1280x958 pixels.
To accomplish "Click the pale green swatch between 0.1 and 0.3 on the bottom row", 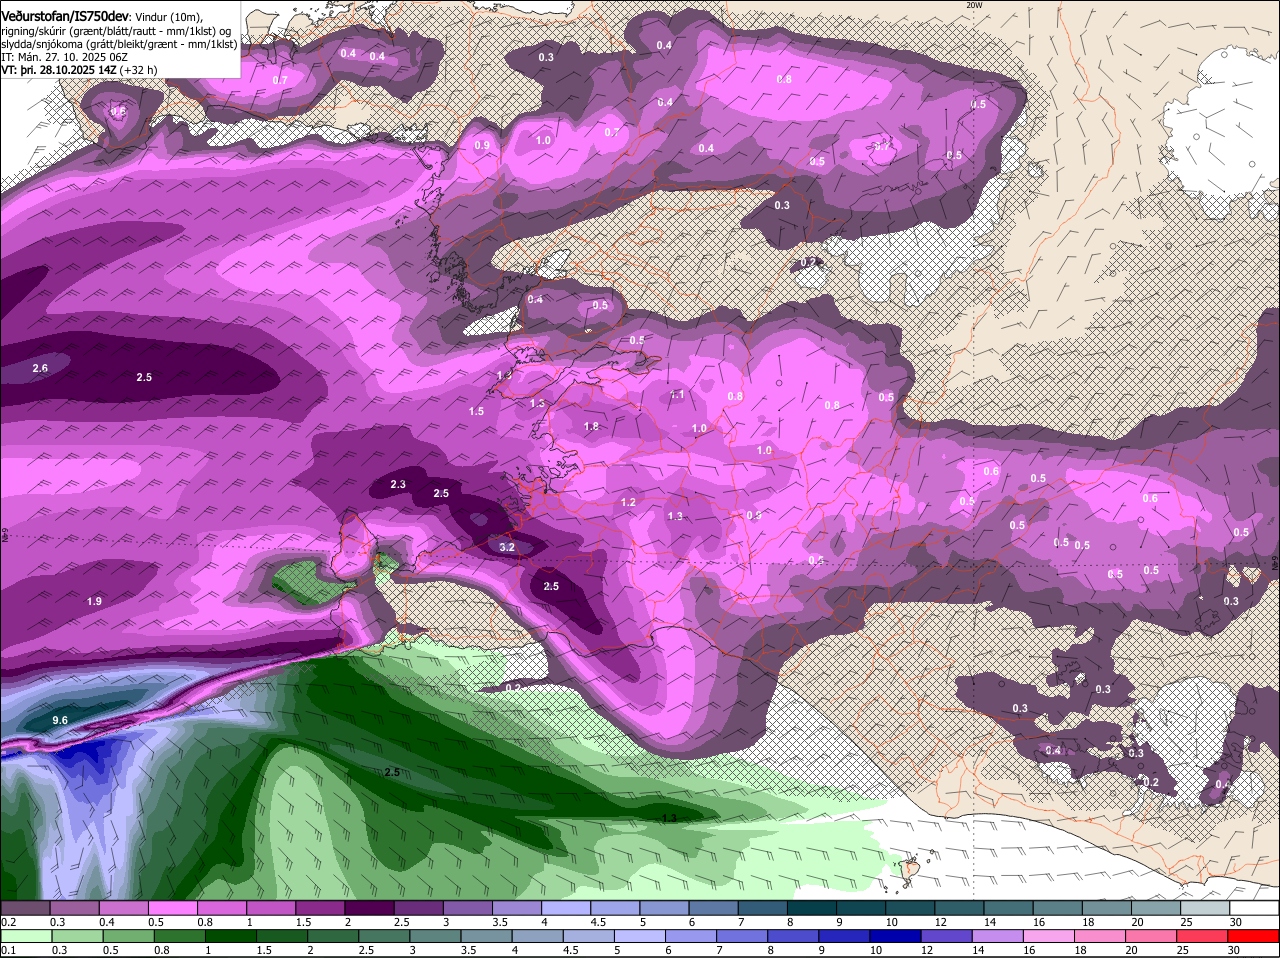I will pos(25,936).
